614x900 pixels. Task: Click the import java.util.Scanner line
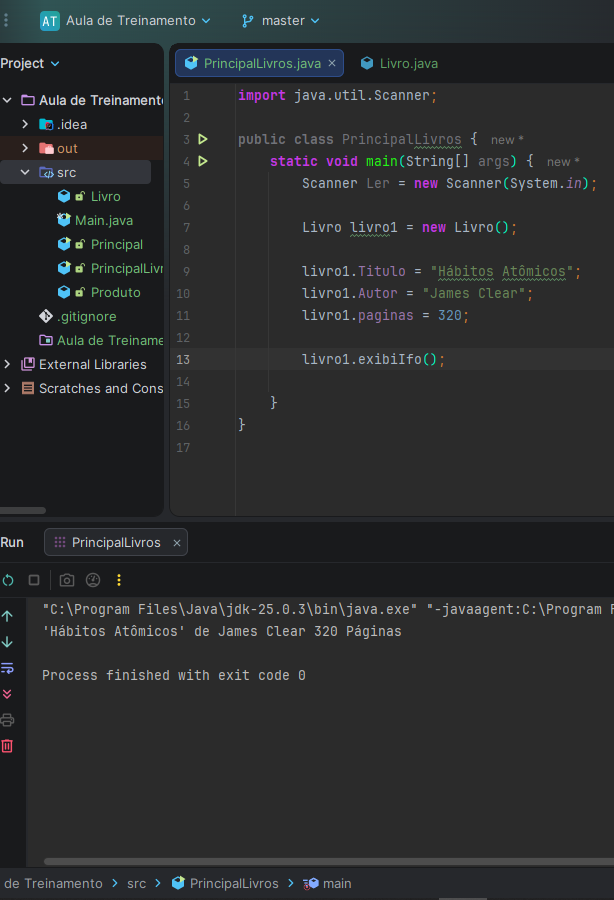pos(337,95)
